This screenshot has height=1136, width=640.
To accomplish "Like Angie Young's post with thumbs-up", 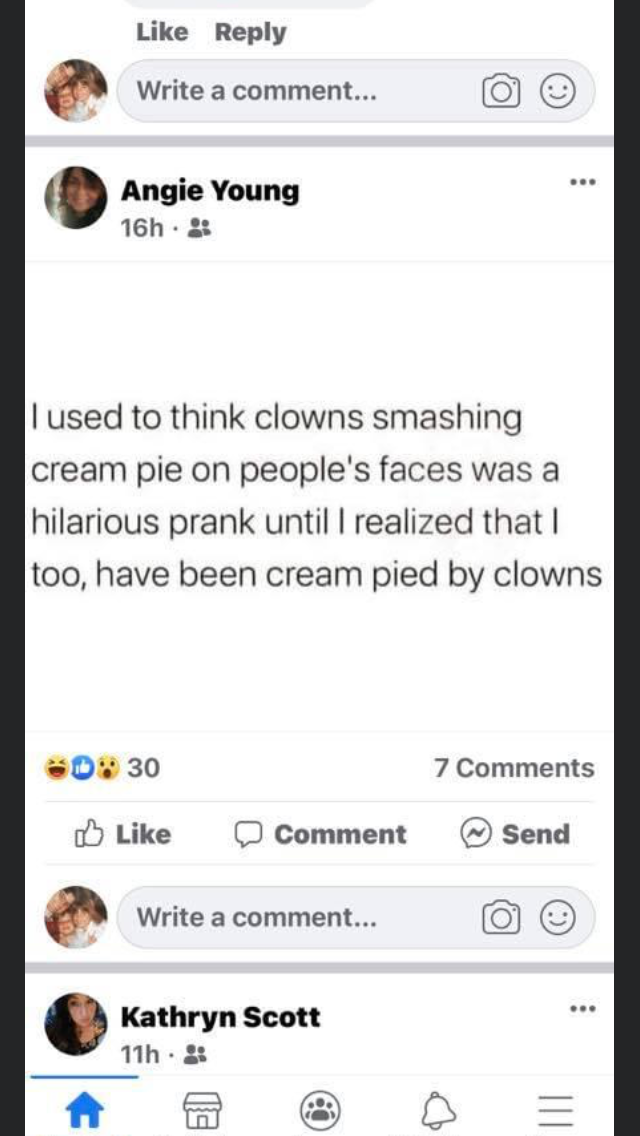I will pos(122,833).
